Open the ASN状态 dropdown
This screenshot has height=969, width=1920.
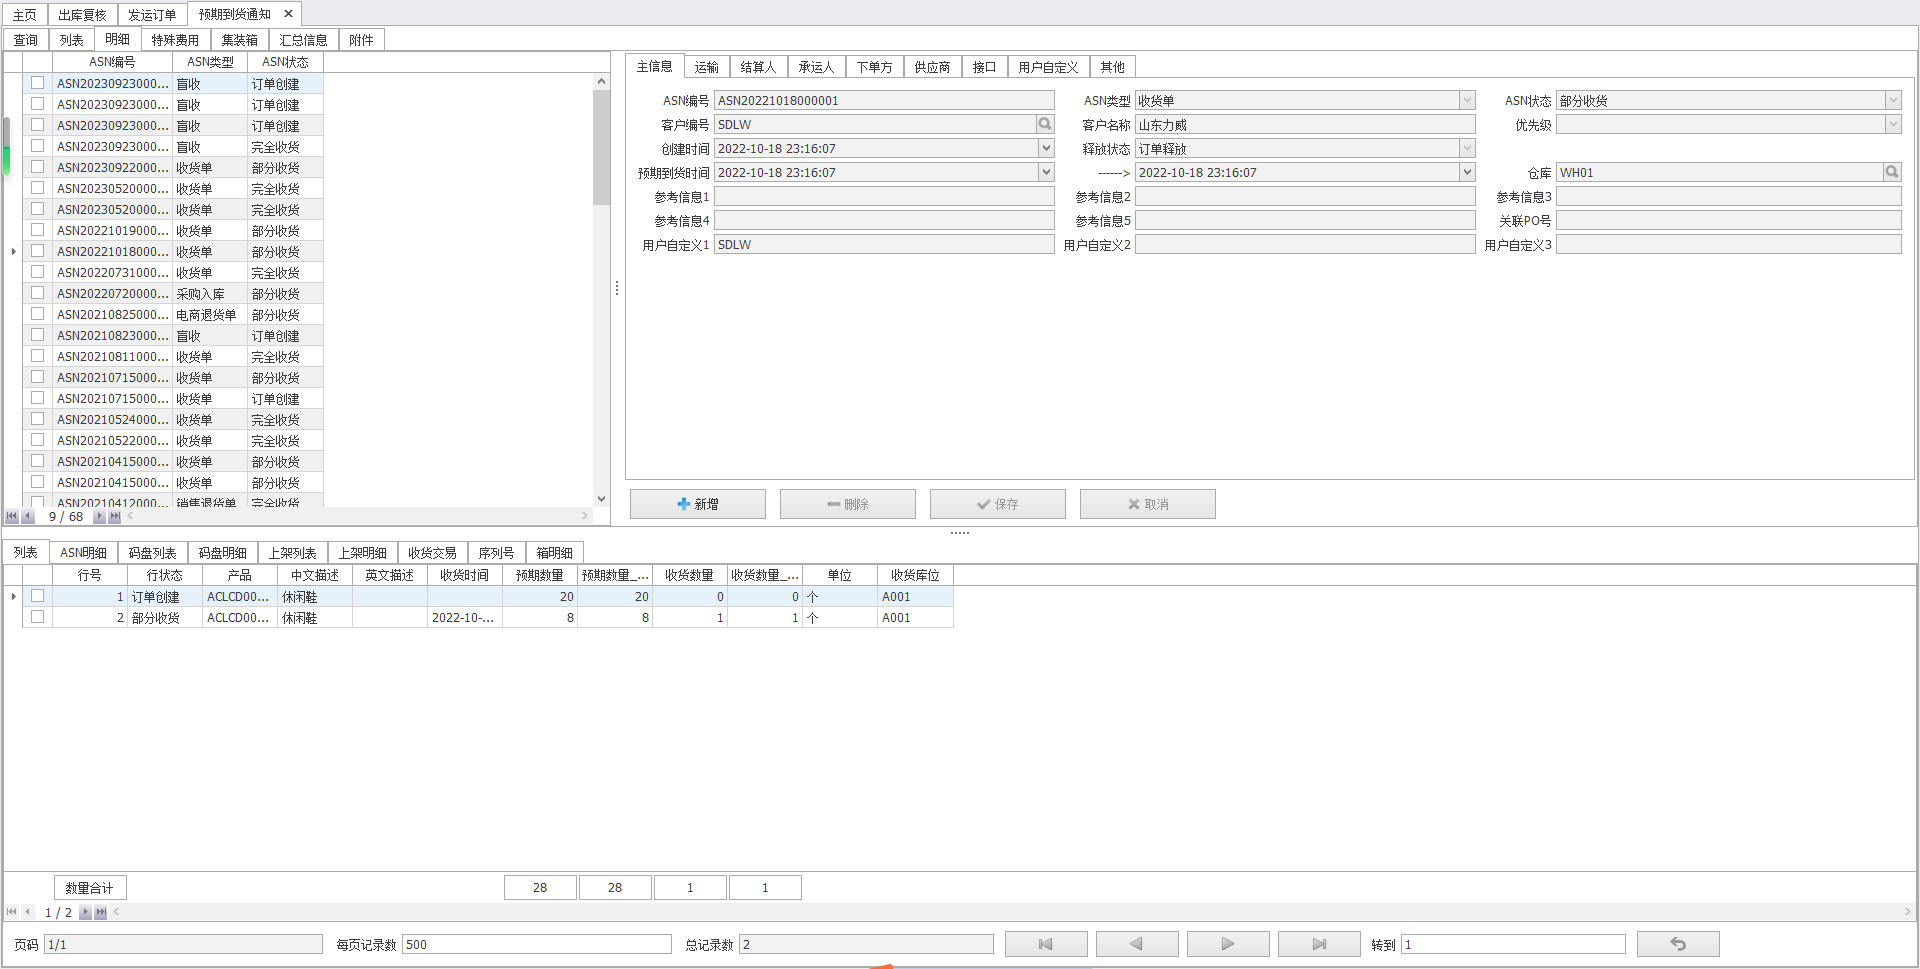1893,100
